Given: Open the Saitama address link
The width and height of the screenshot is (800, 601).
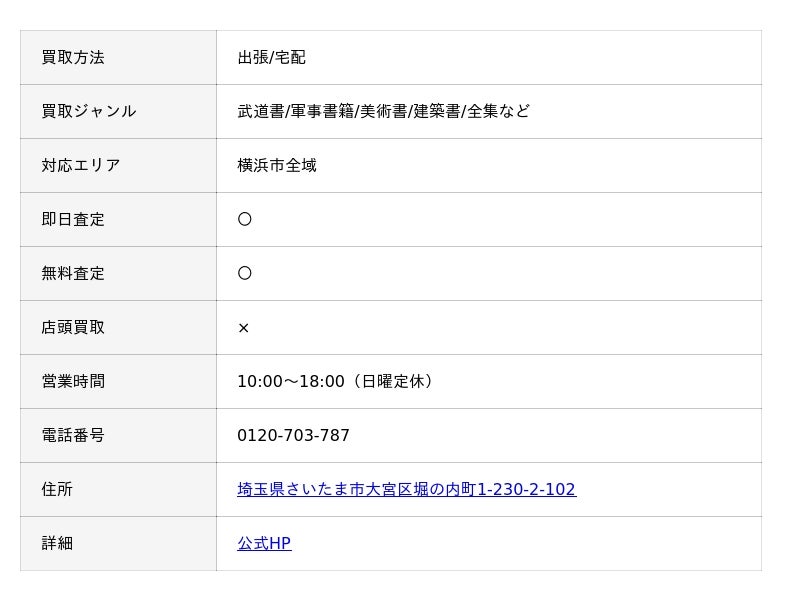Looking at the screenshot, I should (x=407, y=489).
